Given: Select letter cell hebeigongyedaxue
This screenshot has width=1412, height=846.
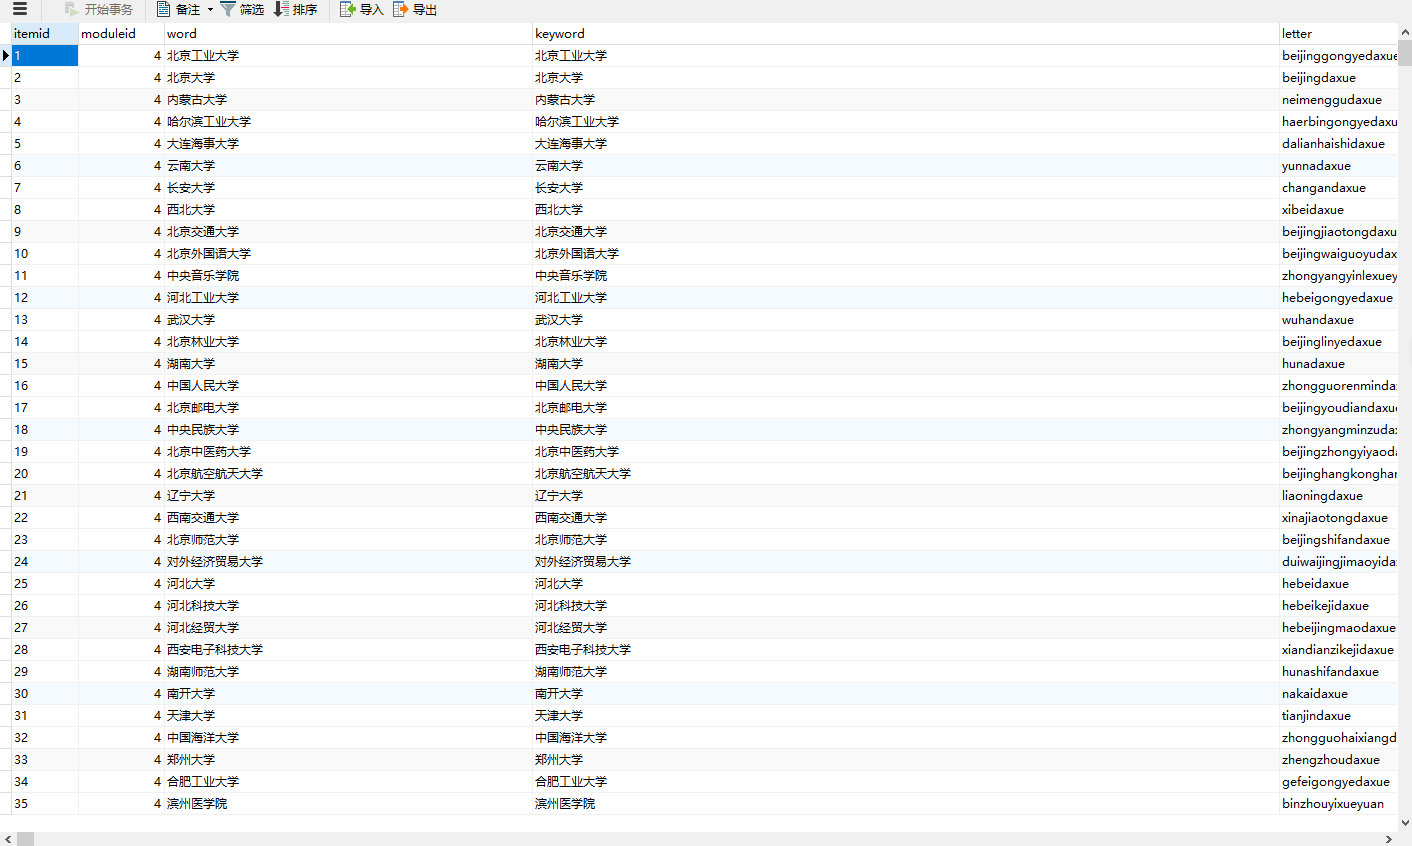Looking at the screenshot, I should 1338,297.
